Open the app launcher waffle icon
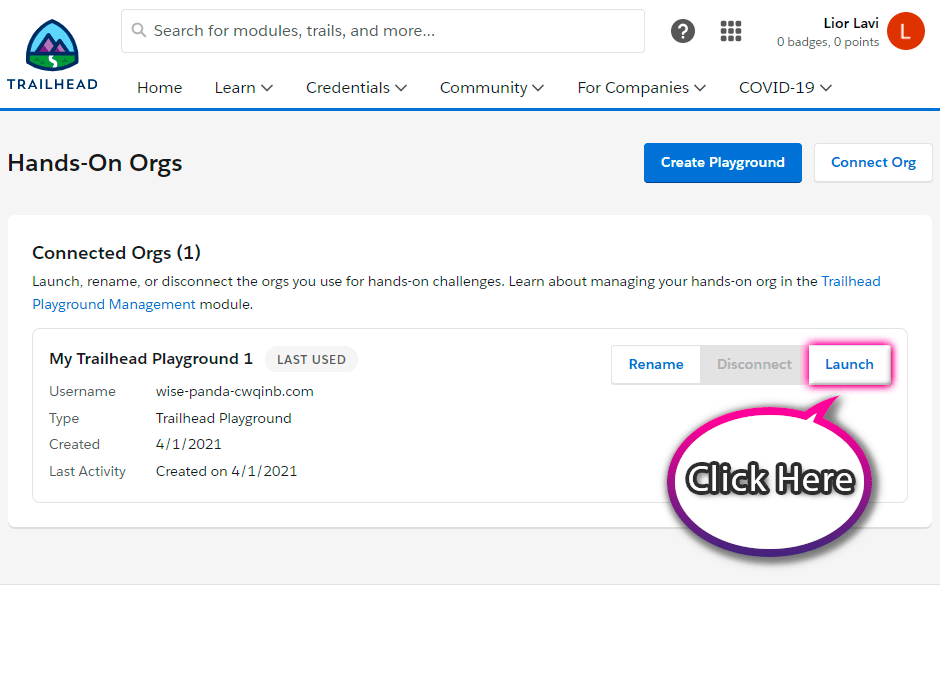 731,31
